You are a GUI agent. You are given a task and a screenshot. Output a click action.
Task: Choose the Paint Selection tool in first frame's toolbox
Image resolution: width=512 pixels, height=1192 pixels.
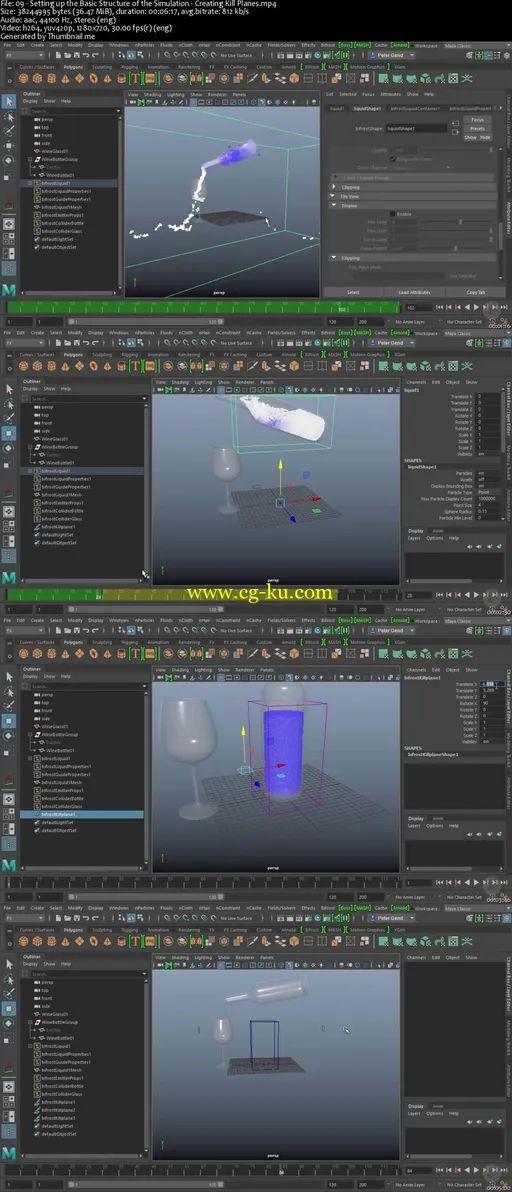point(8,131)
